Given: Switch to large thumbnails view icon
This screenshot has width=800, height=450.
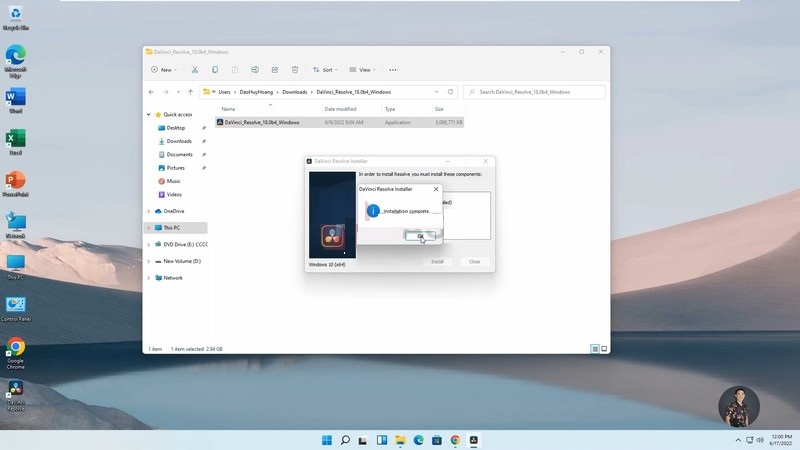Looking at the screenshot, I should pos(604,349).
